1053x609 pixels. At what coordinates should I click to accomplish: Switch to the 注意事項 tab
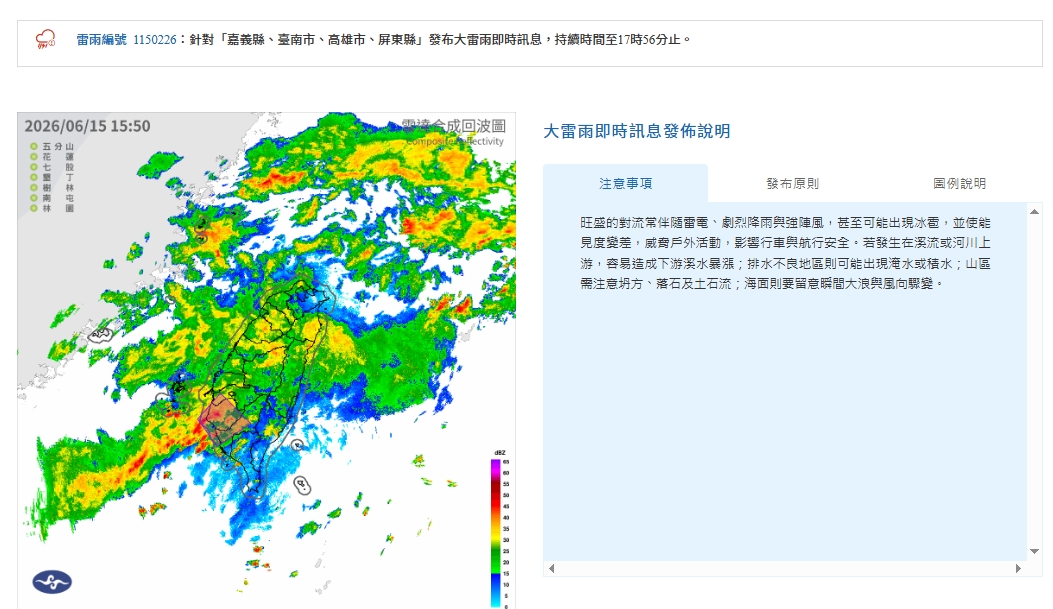click(x=625, y=183)
